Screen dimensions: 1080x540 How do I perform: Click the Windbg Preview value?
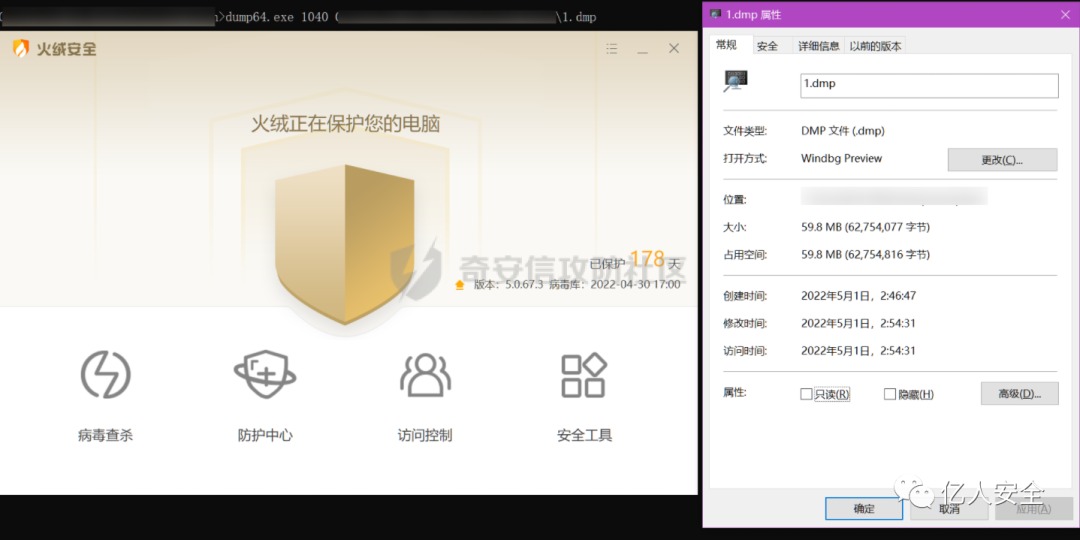click(842, 158)
